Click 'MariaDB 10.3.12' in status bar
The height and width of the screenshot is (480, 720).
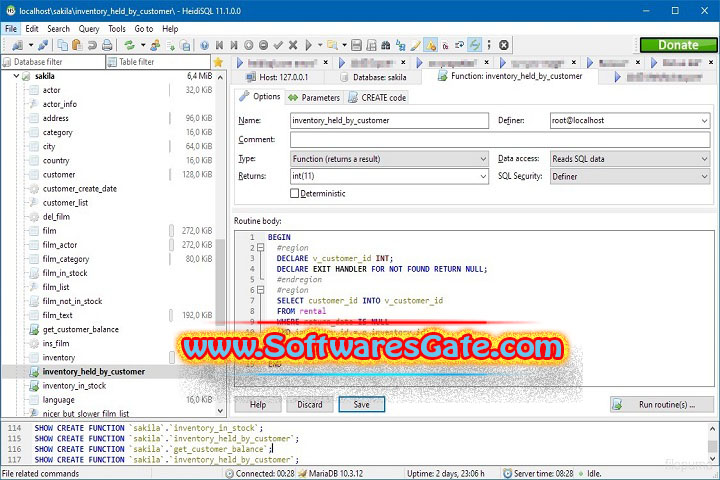point(336,473)
